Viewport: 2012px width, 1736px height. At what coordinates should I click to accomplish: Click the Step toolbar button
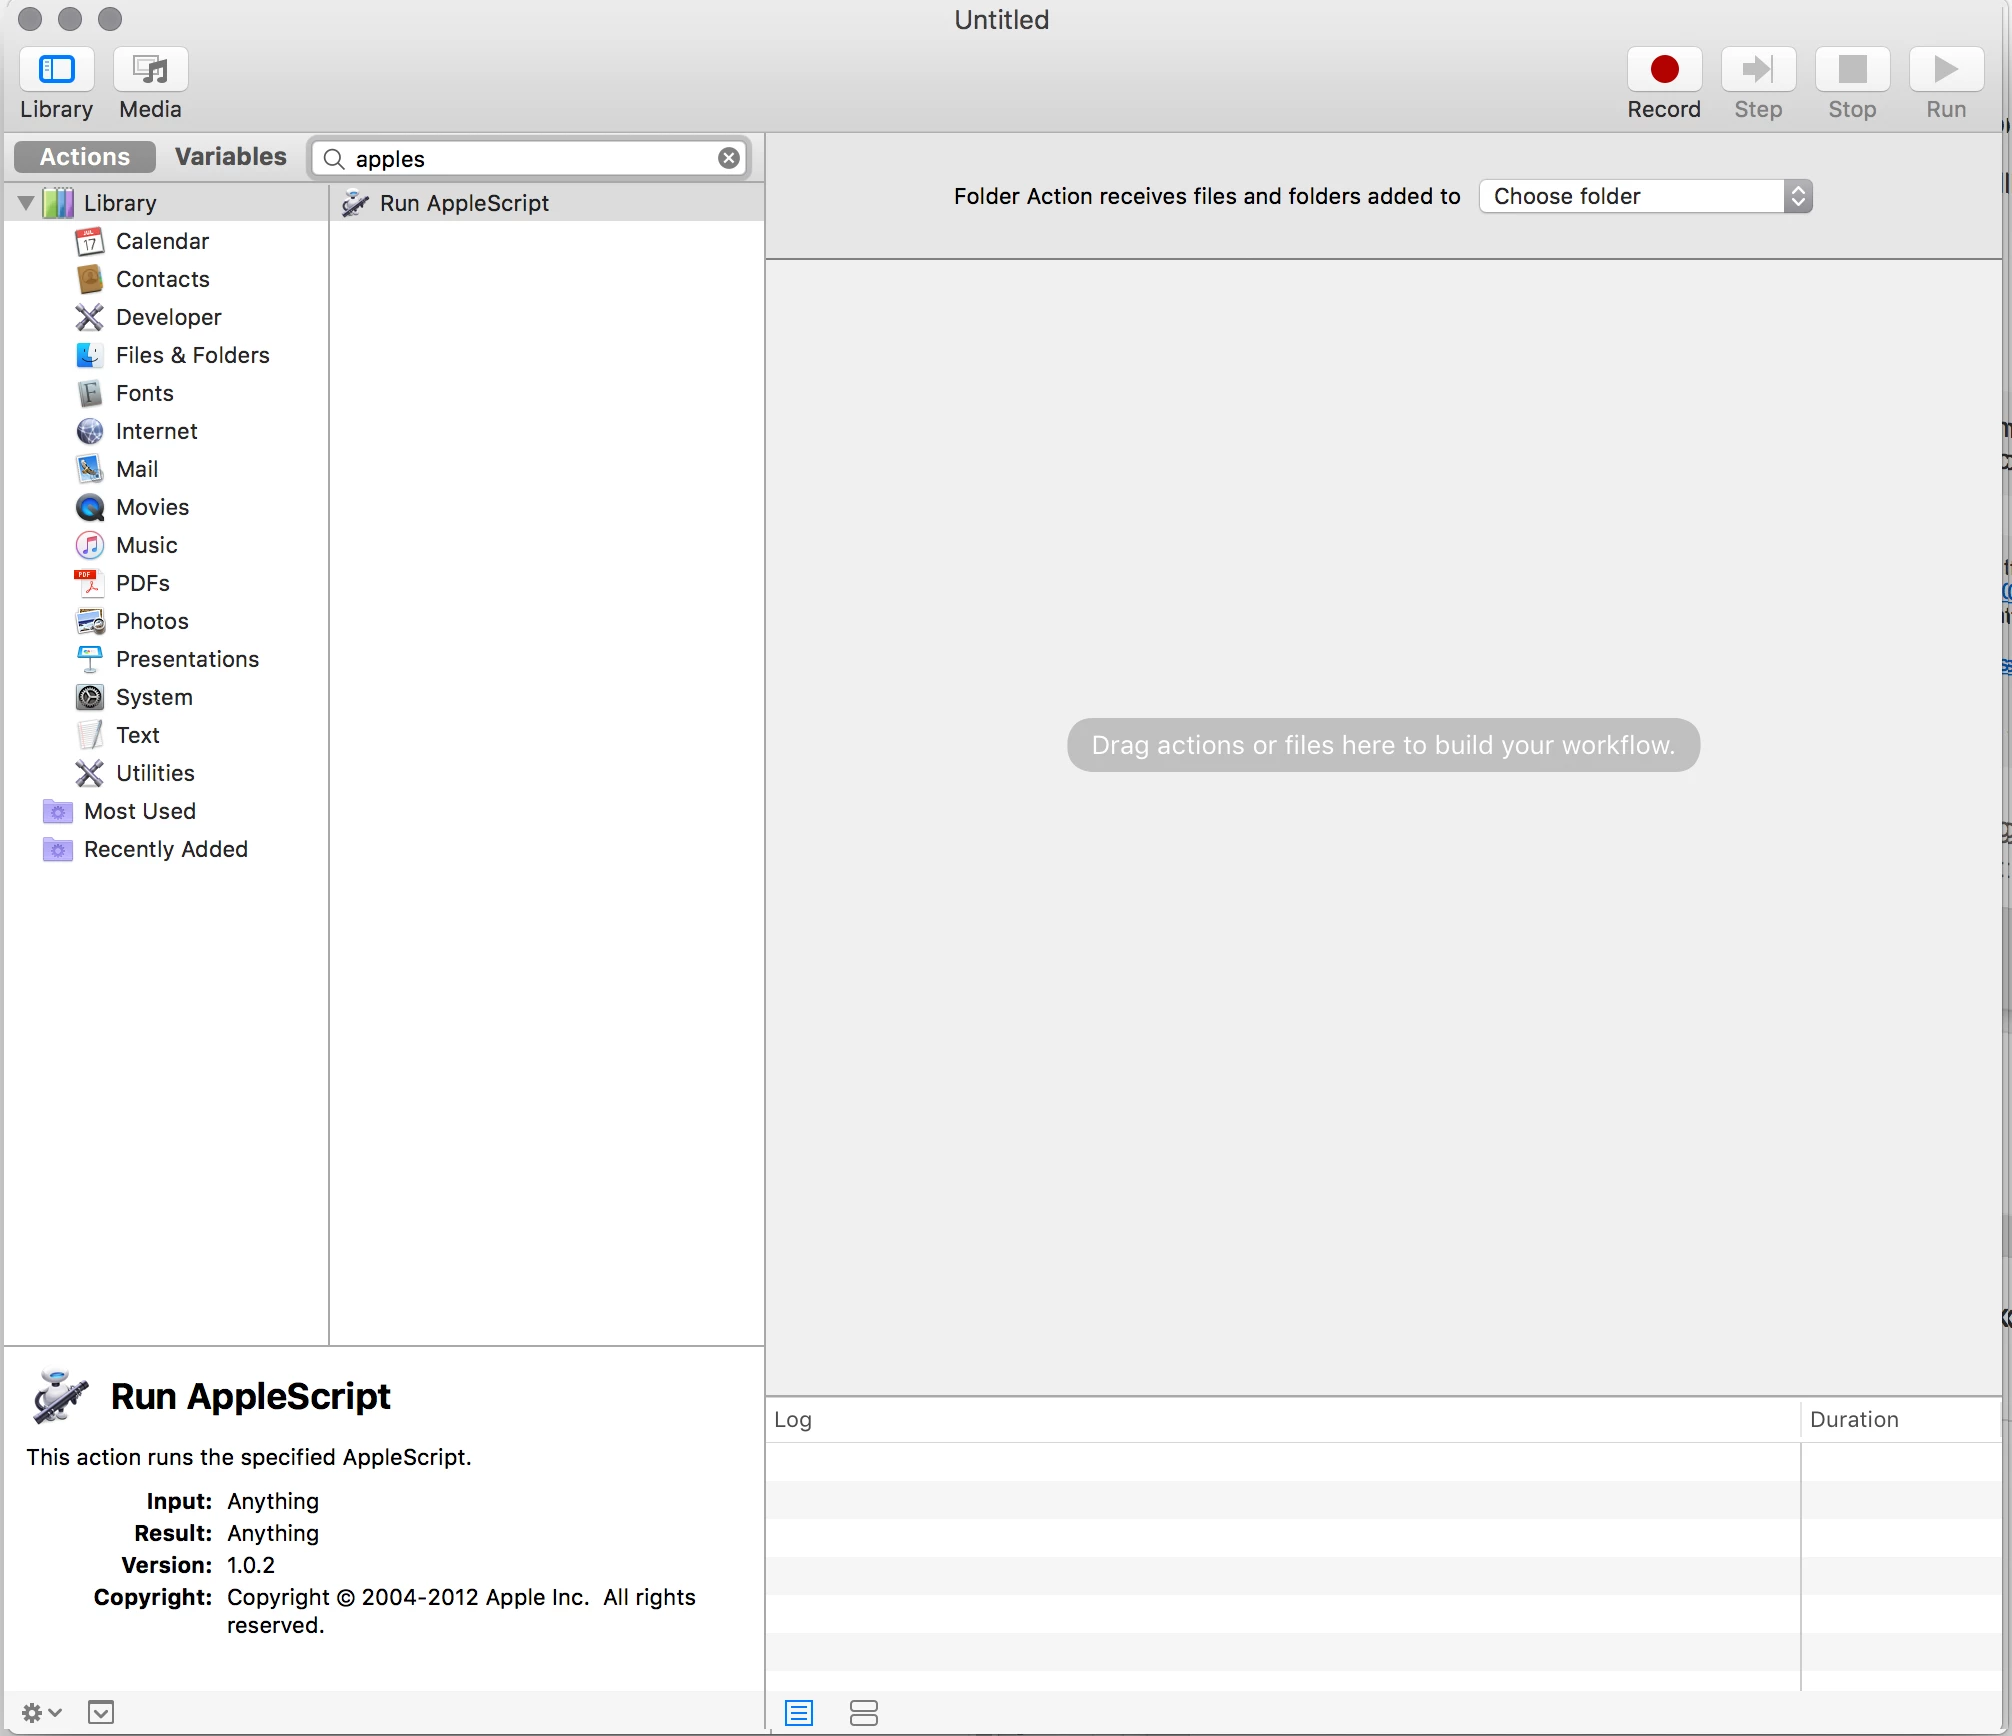coord(1757,70)
